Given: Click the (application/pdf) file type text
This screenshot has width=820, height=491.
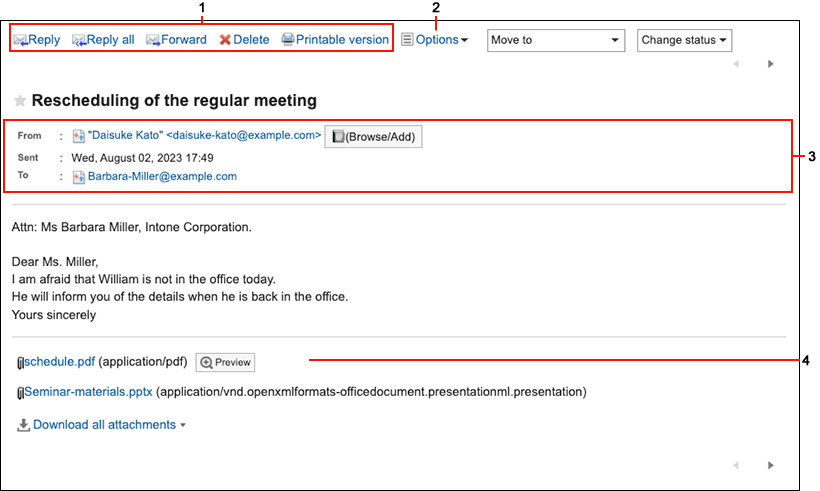Looking at the screenshot, I should click(x=143, y=362).
